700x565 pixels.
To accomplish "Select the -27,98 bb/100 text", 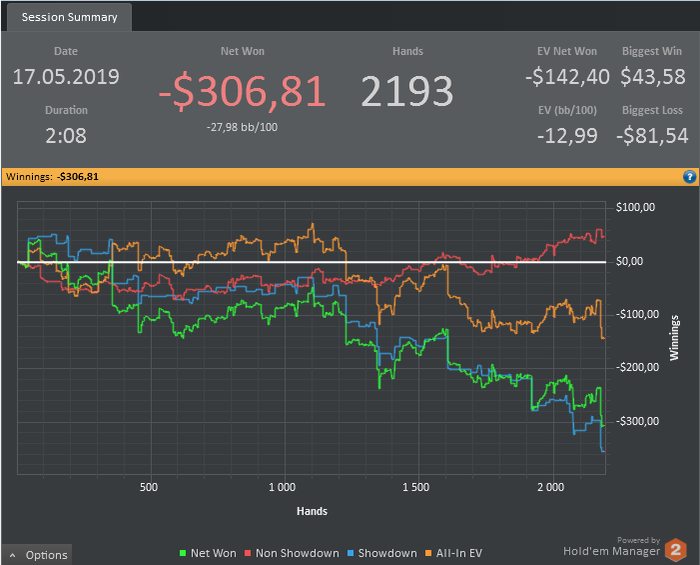I will (242, 127).
